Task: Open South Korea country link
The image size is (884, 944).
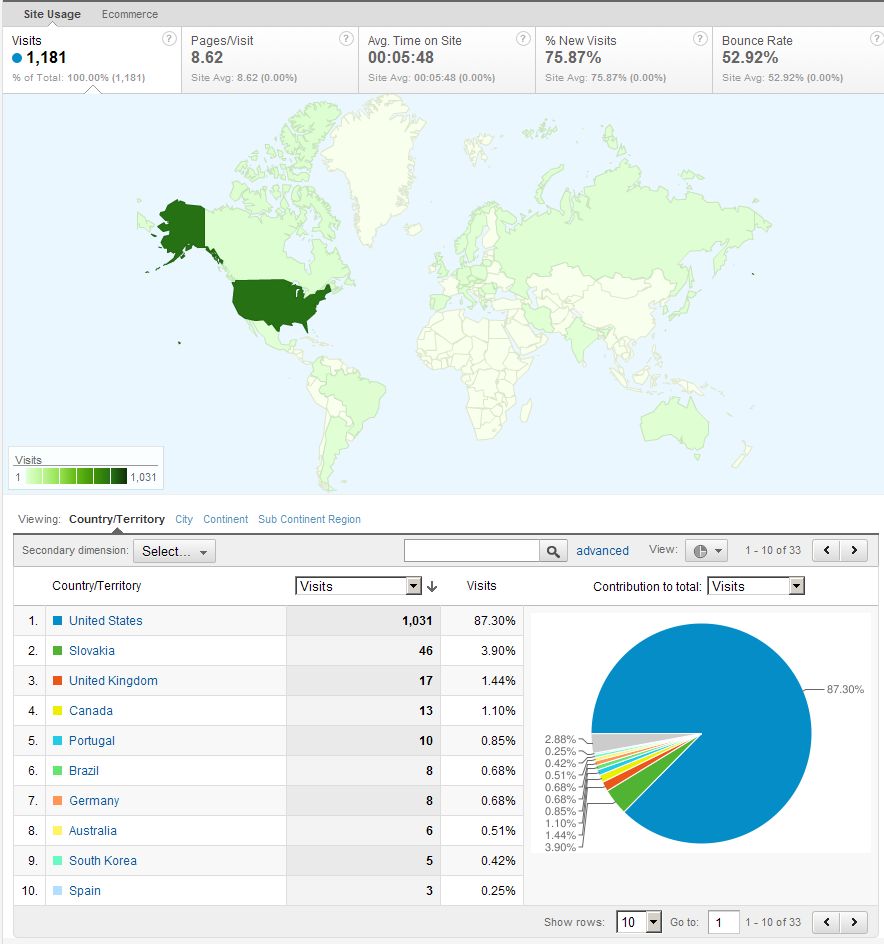Action: [102, 861]
